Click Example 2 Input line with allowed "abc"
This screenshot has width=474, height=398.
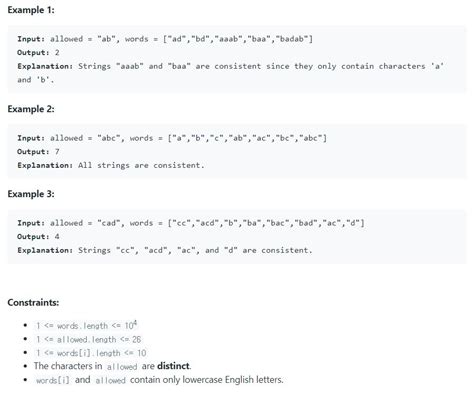[x=172, y=138]
